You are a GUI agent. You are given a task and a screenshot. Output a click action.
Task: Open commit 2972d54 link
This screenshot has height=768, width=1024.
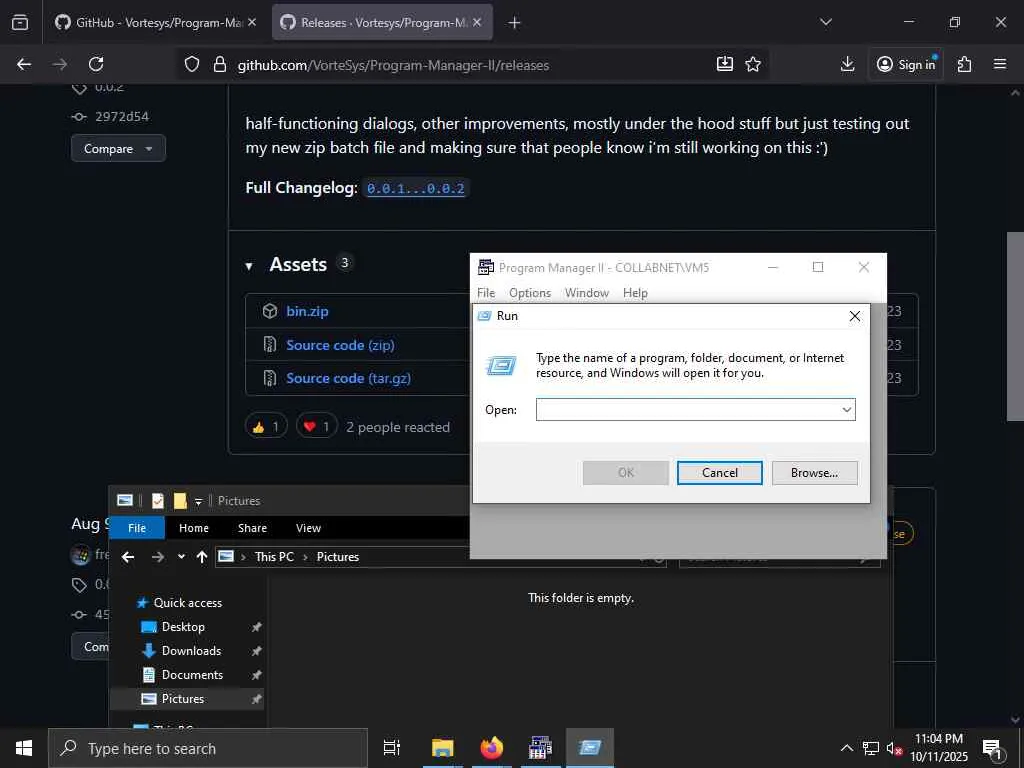point(122,116)
